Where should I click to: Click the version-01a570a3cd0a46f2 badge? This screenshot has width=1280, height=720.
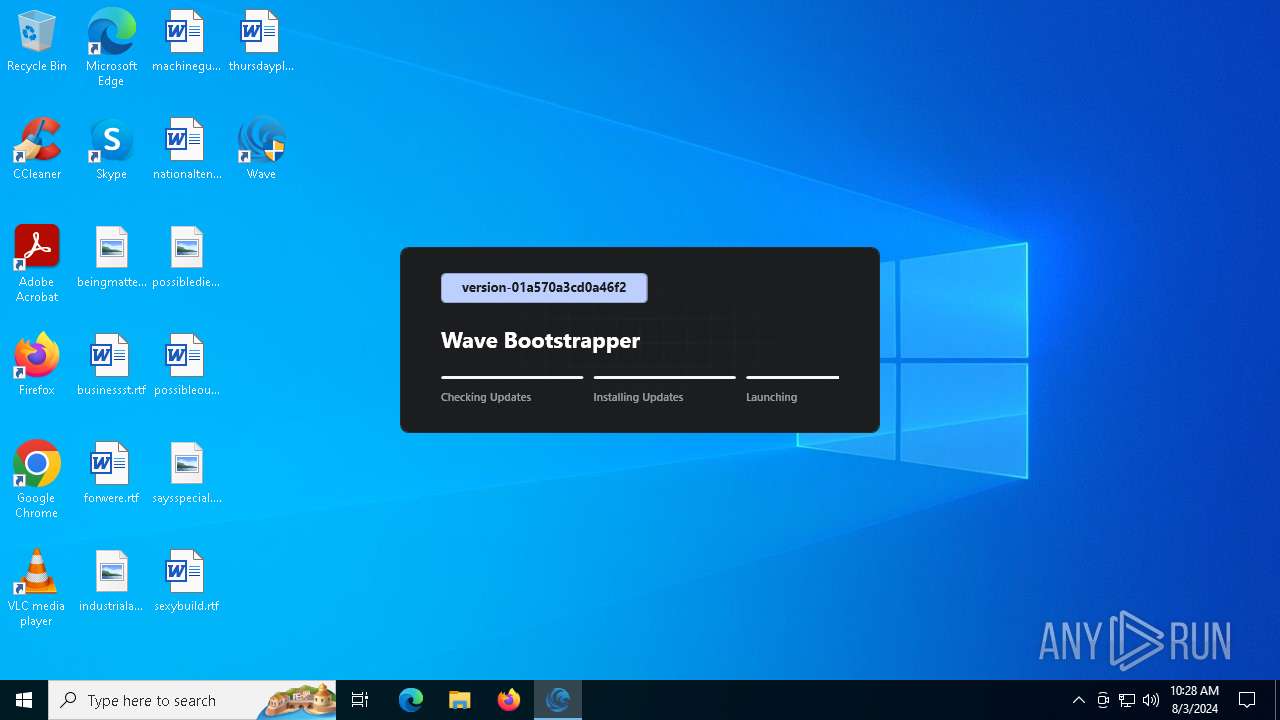point(544,288)
